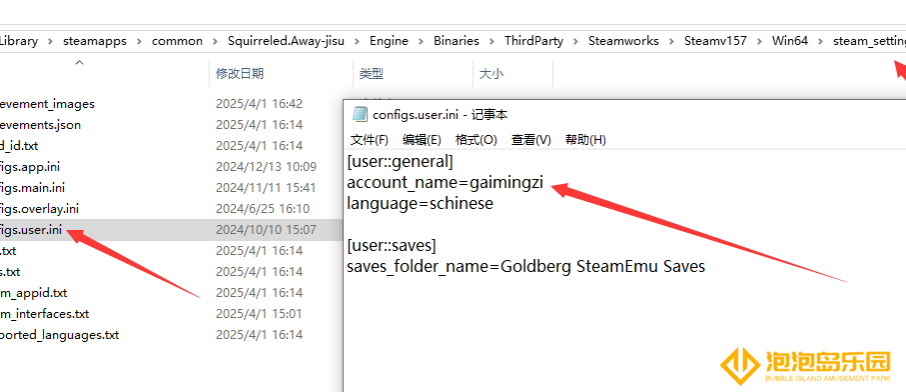Go to Squirreled.Away-jisu breadcrumb folder
This screenshot has width=906, height=392.
[x=286, y=41]
